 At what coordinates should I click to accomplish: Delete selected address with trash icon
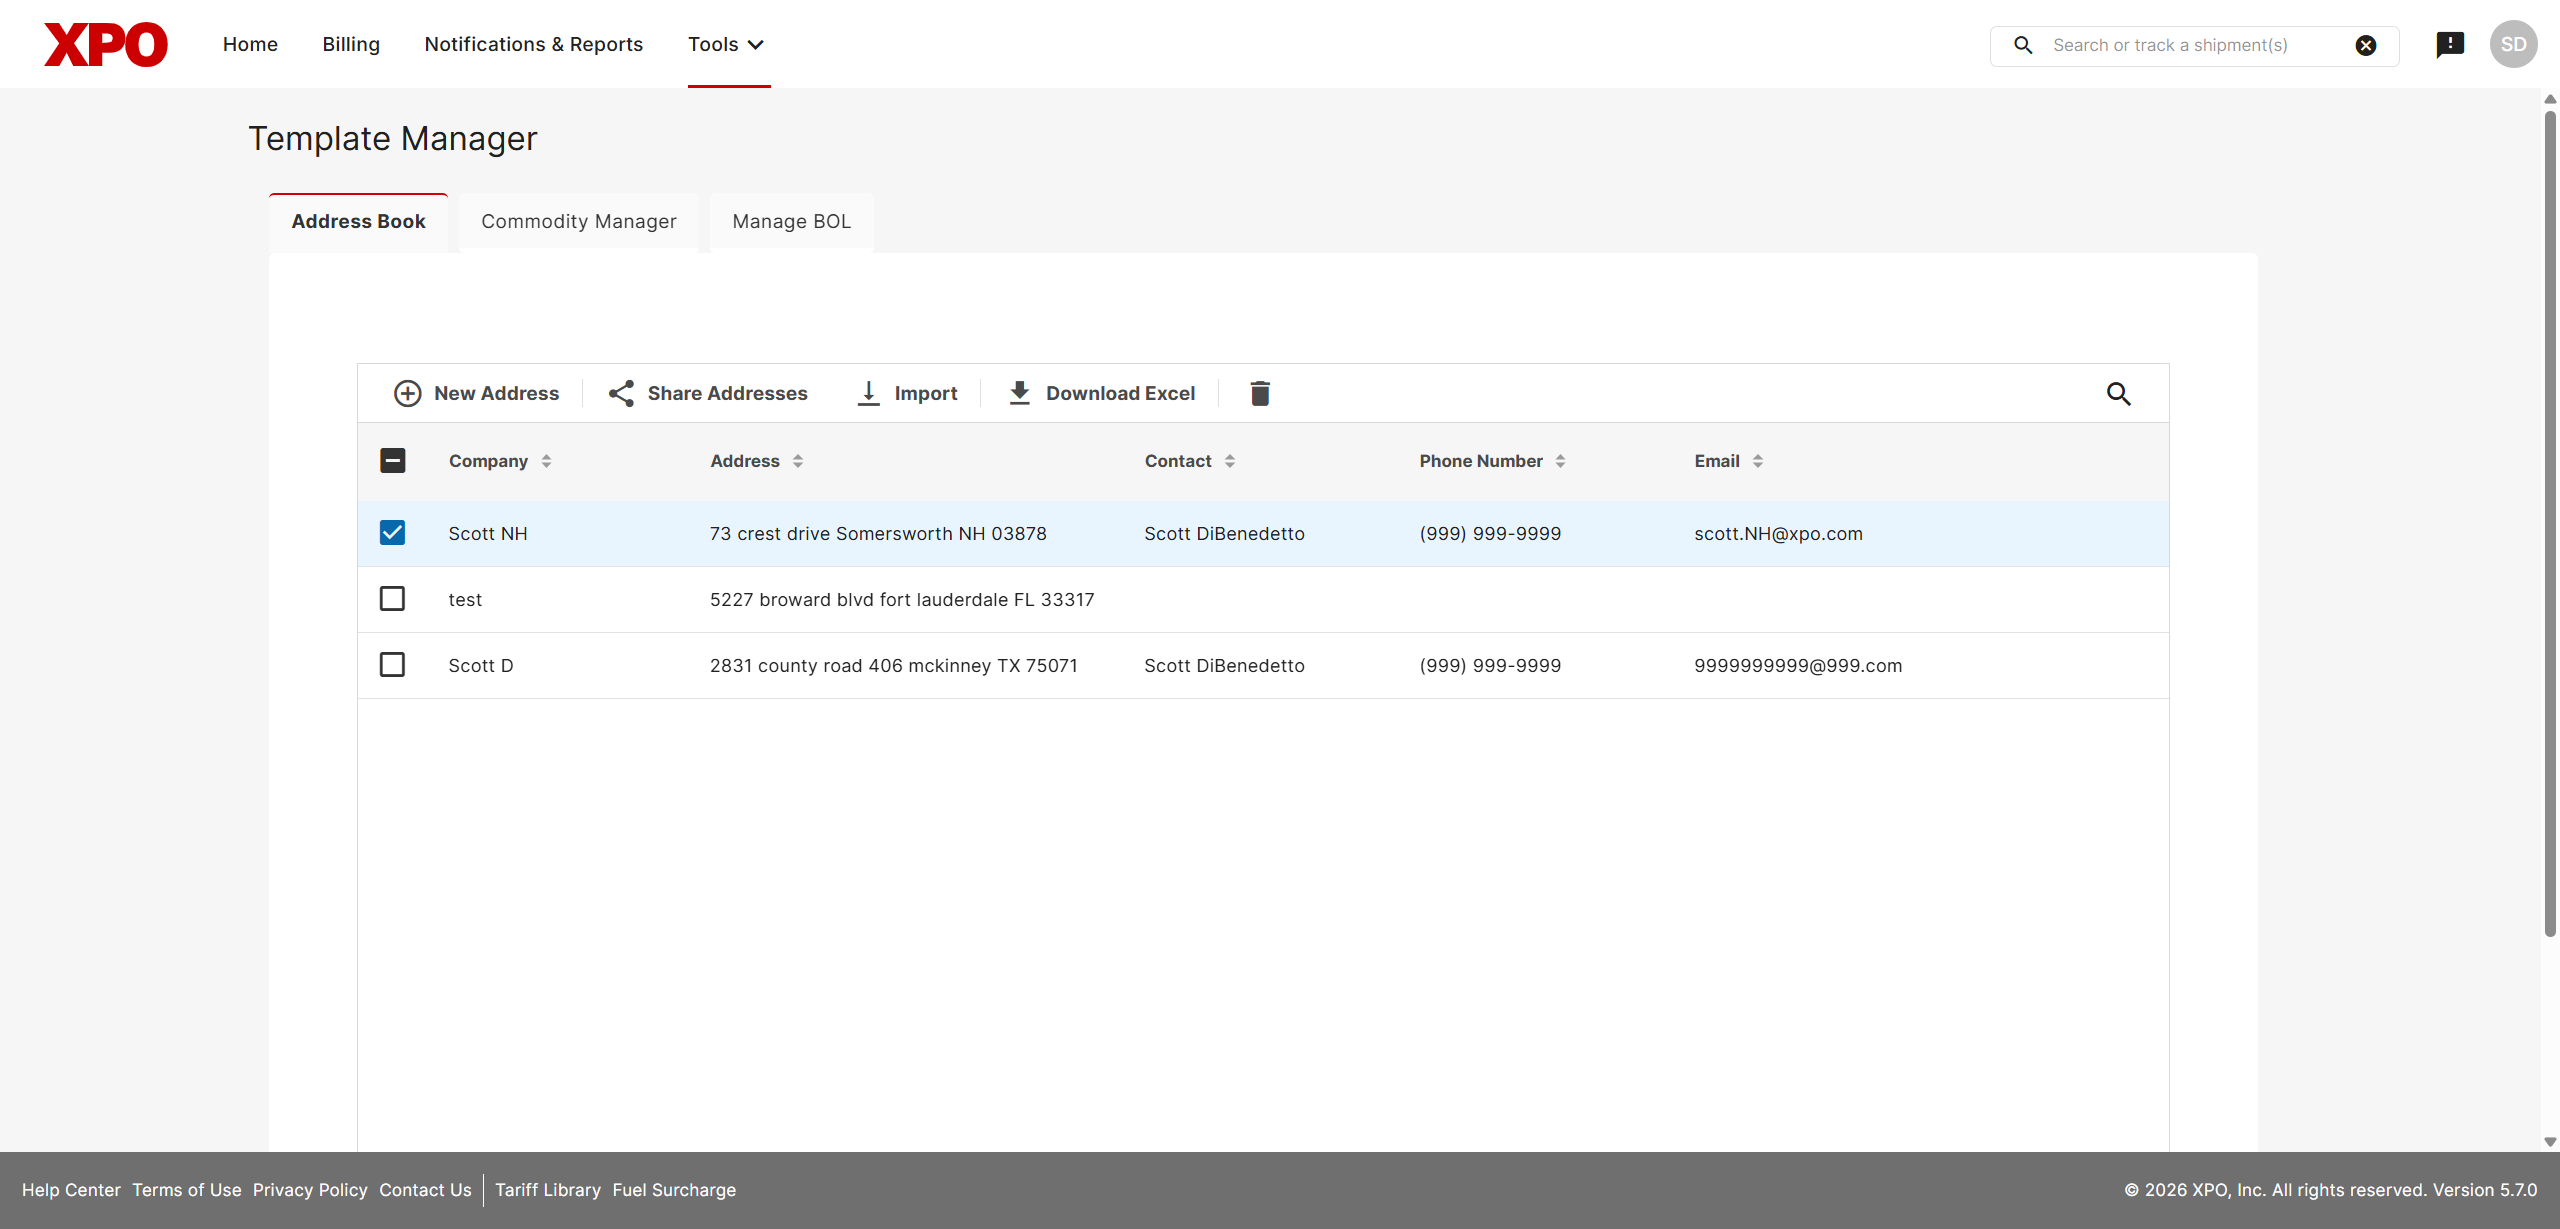point(1260,393)
